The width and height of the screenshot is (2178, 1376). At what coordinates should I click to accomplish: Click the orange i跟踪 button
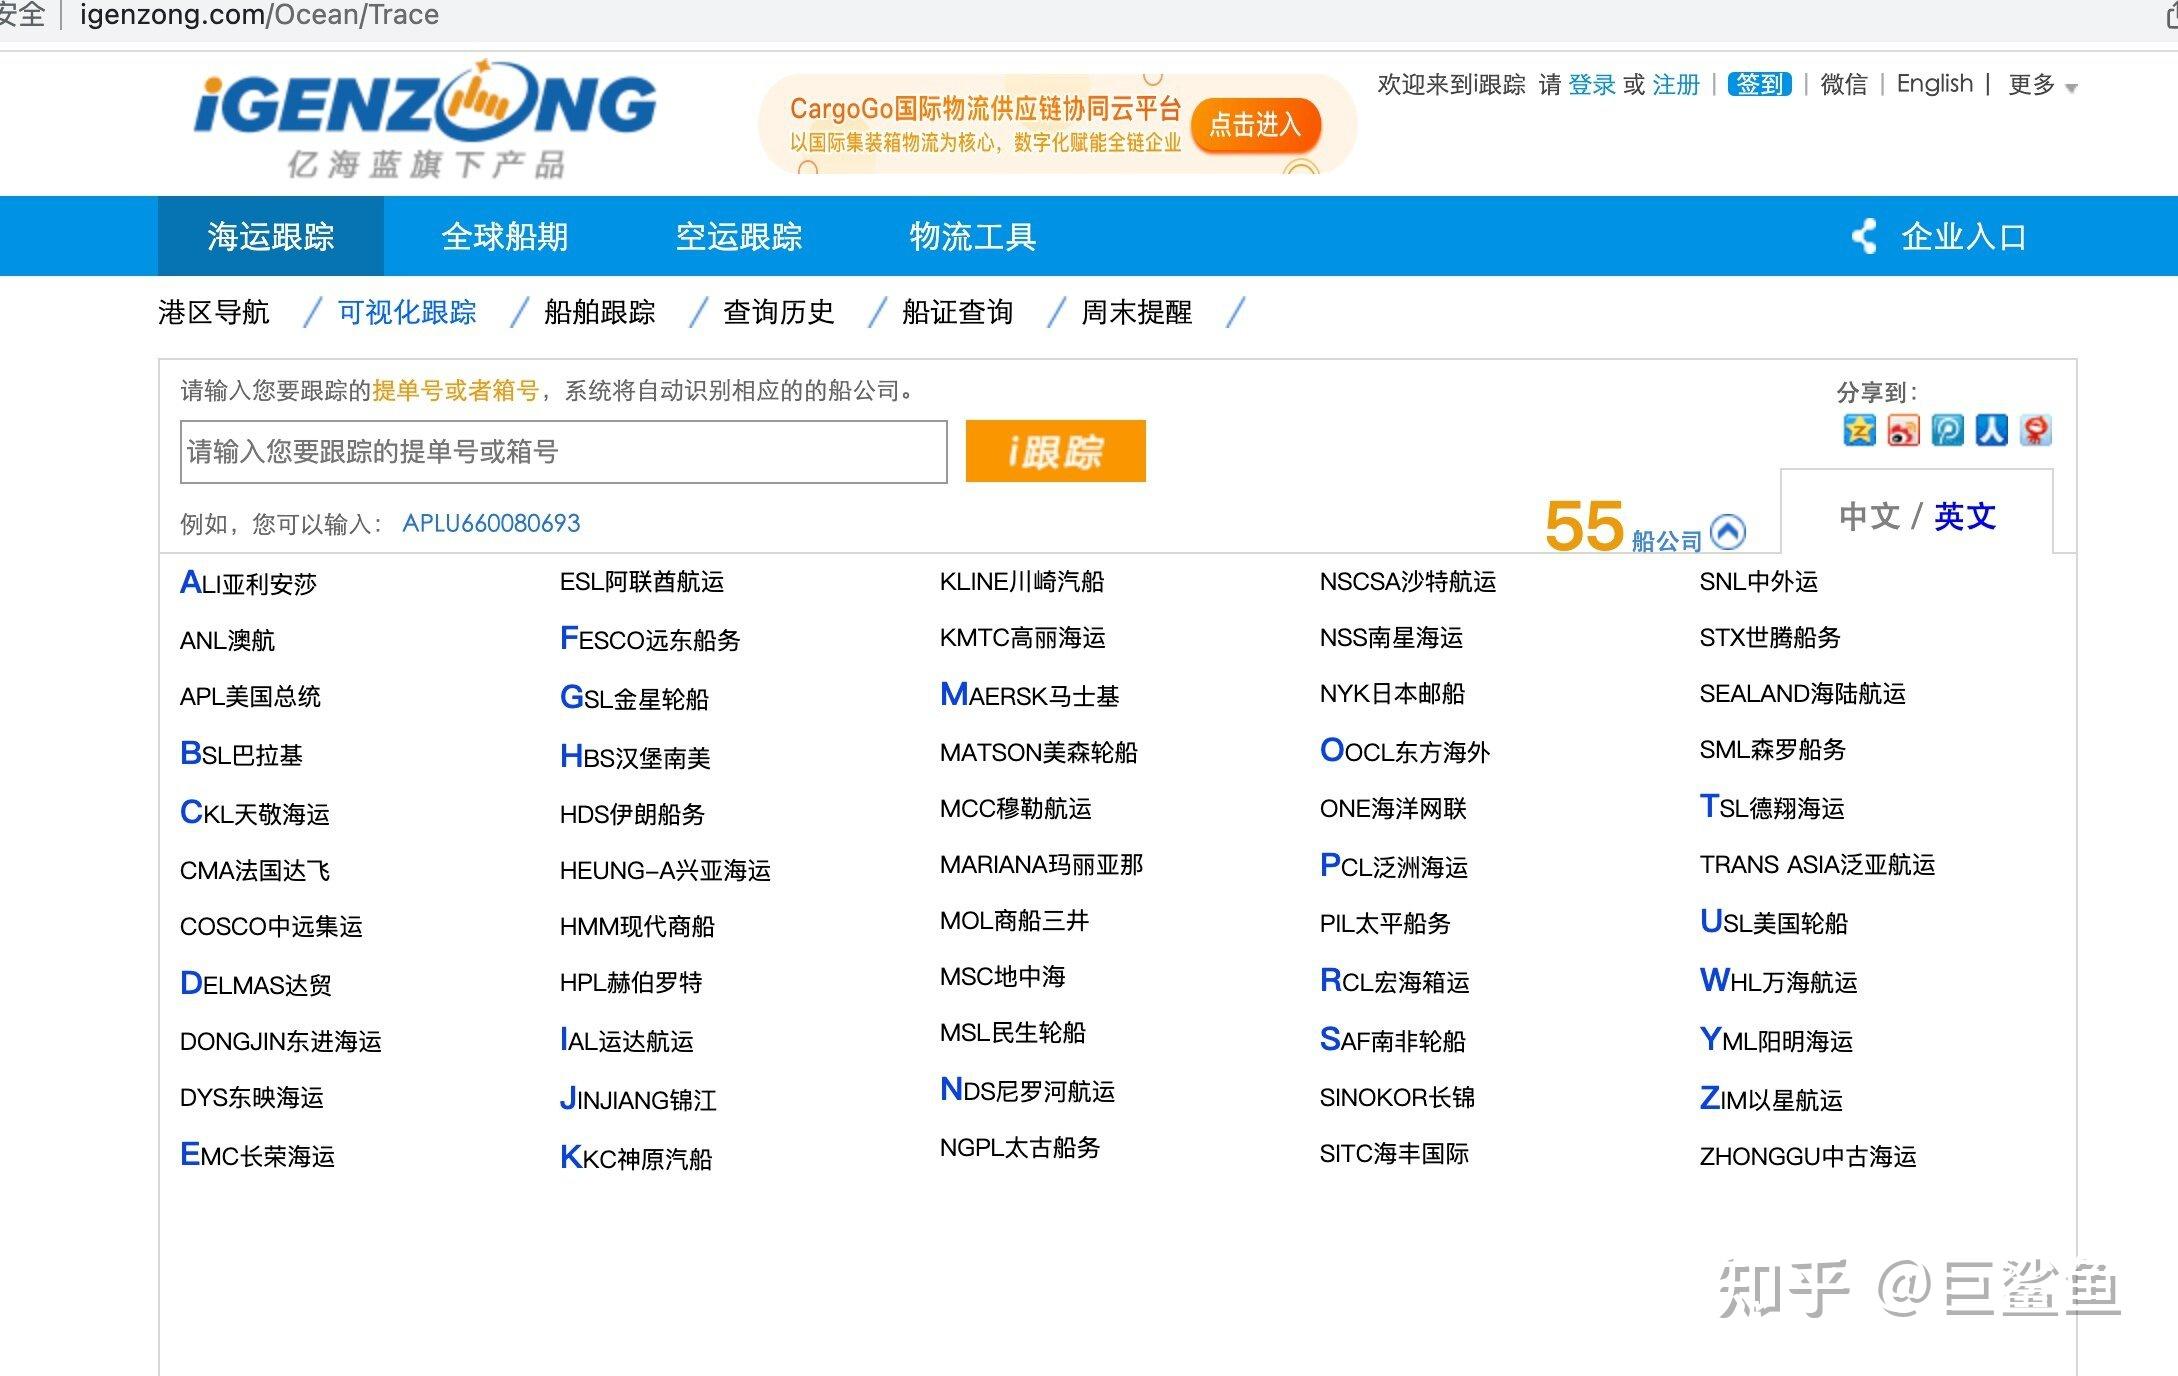click(1055, 451)
